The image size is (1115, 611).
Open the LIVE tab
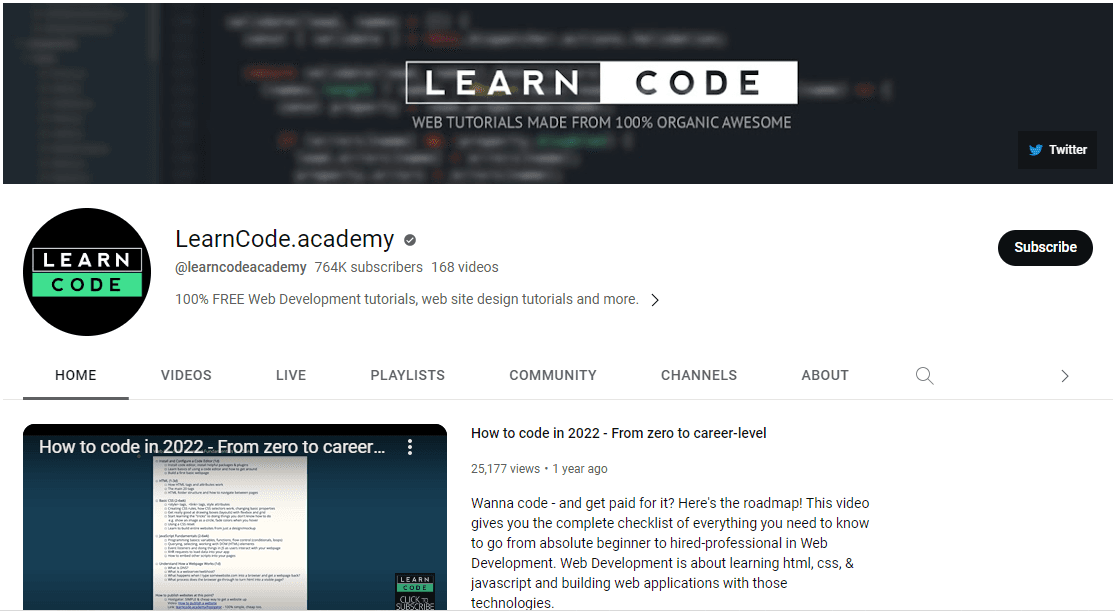pos(291,376)
